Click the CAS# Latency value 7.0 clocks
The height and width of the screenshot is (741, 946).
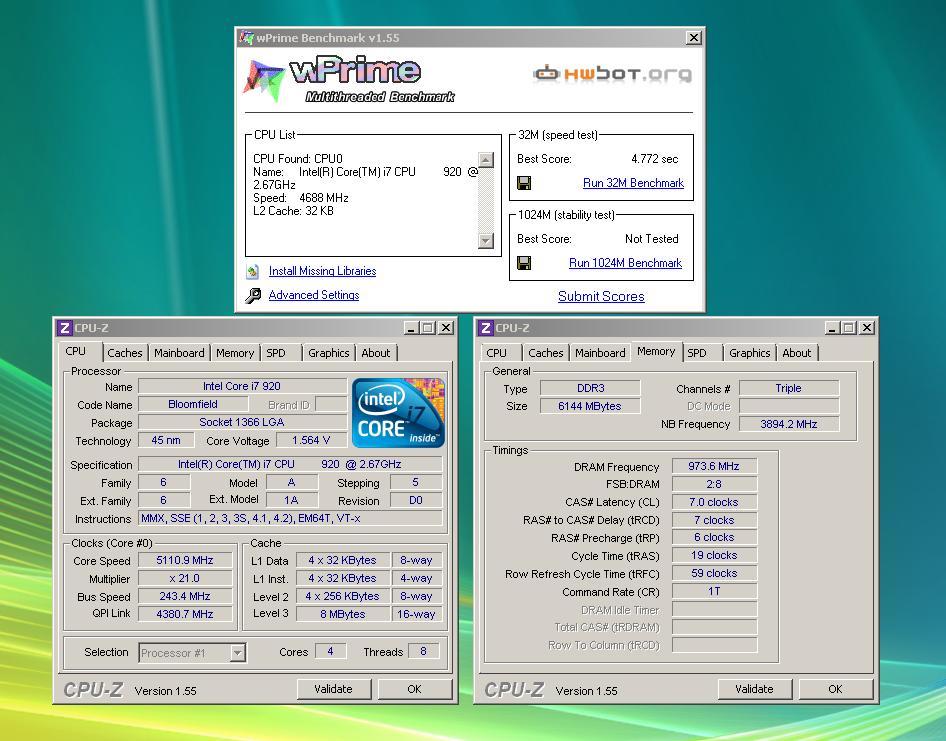(x=714, y=502)
